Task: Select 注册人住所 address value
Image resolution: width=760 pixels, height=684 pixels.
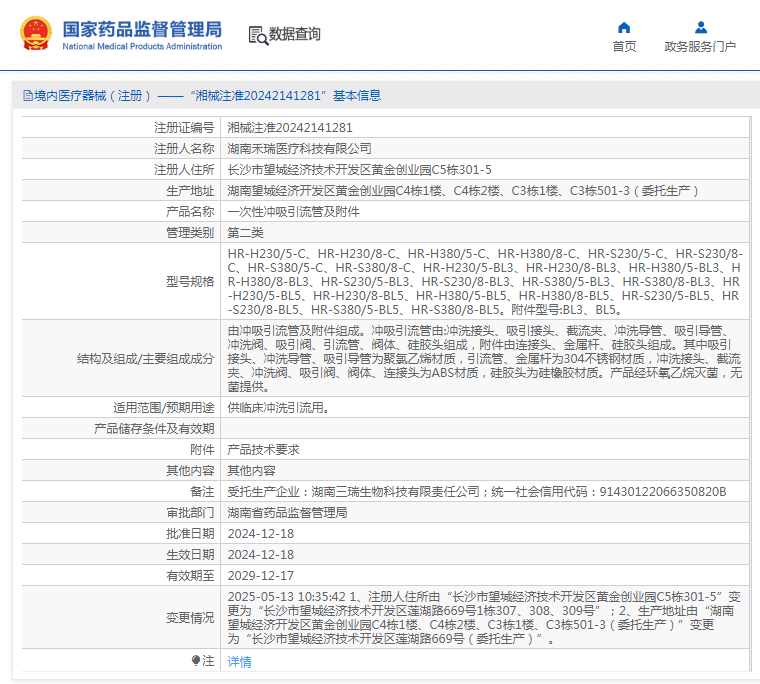Action: coord(359,170)
